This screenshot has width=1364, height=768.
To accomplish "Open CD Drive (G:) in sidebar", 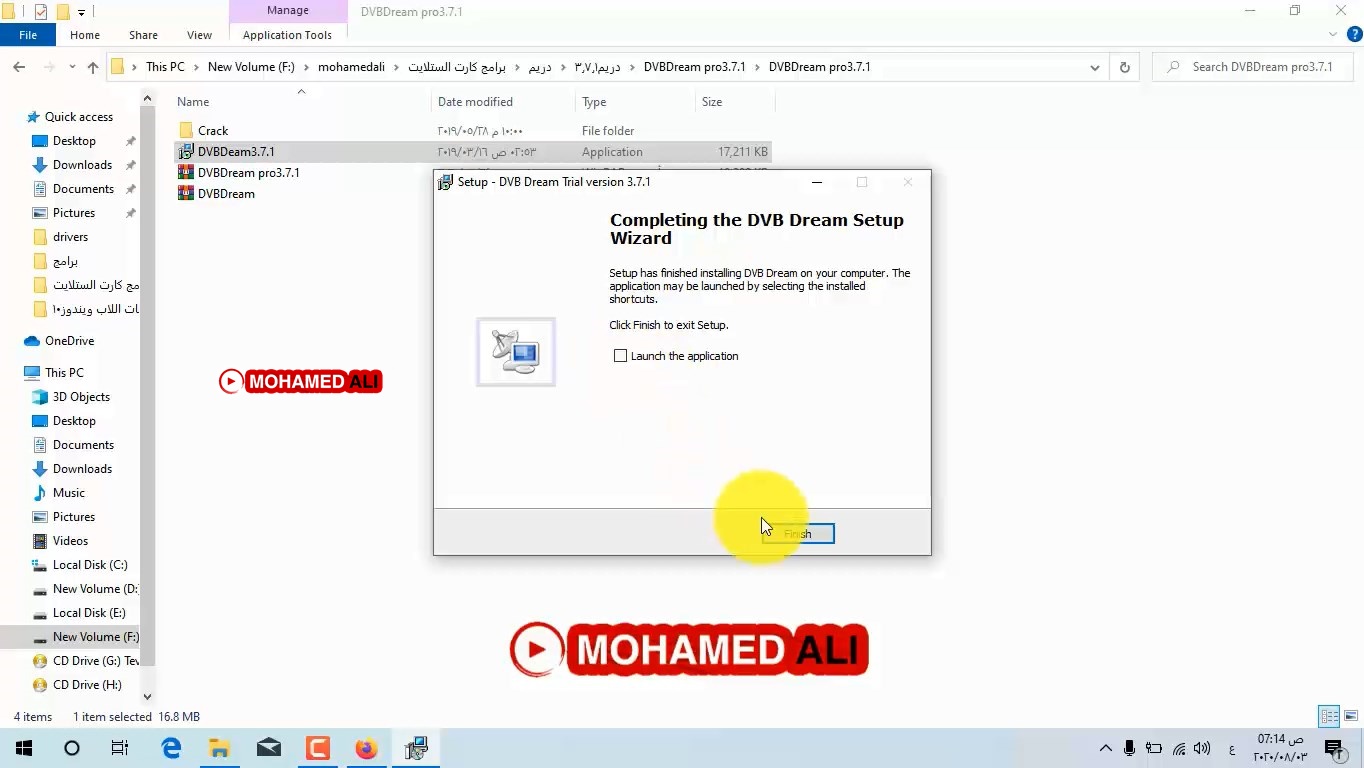I will tap(95, 661).
